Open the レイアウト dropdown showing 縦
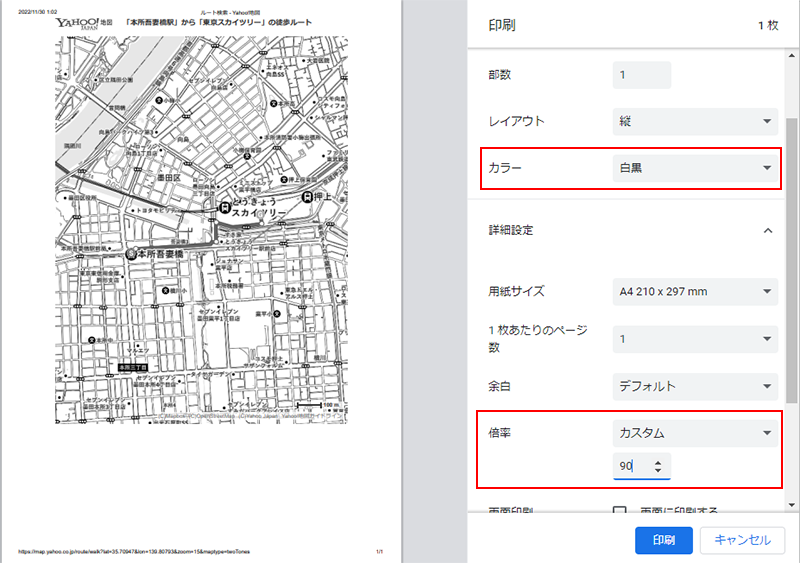800x563 pixels. point(695,121)
